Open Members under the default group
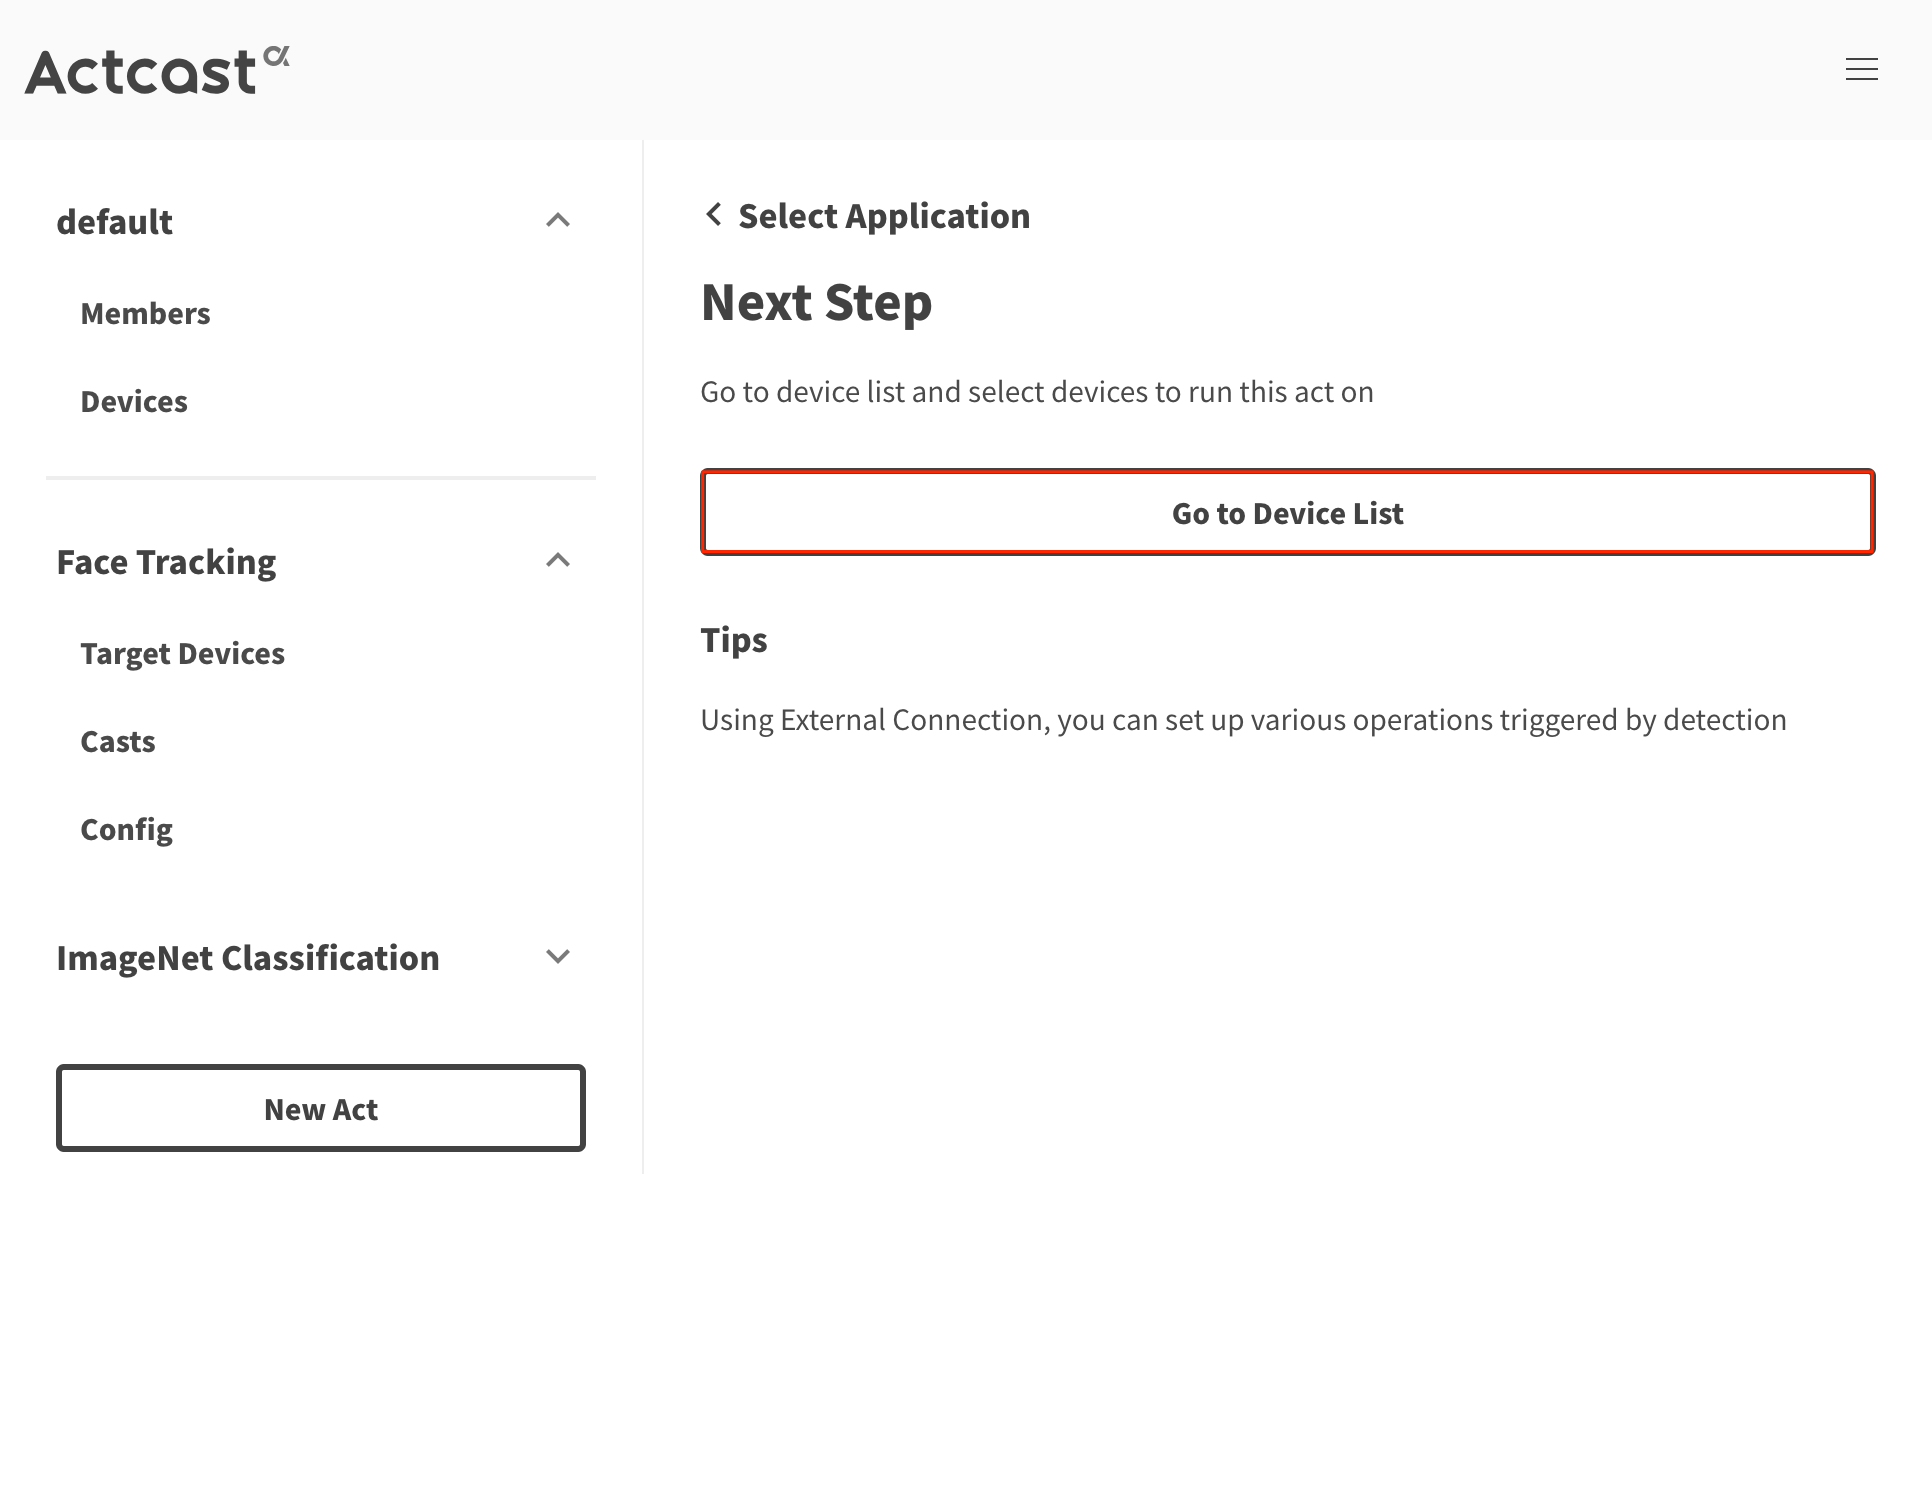Screen dimensions: 1932x1496 pos(145,313)
